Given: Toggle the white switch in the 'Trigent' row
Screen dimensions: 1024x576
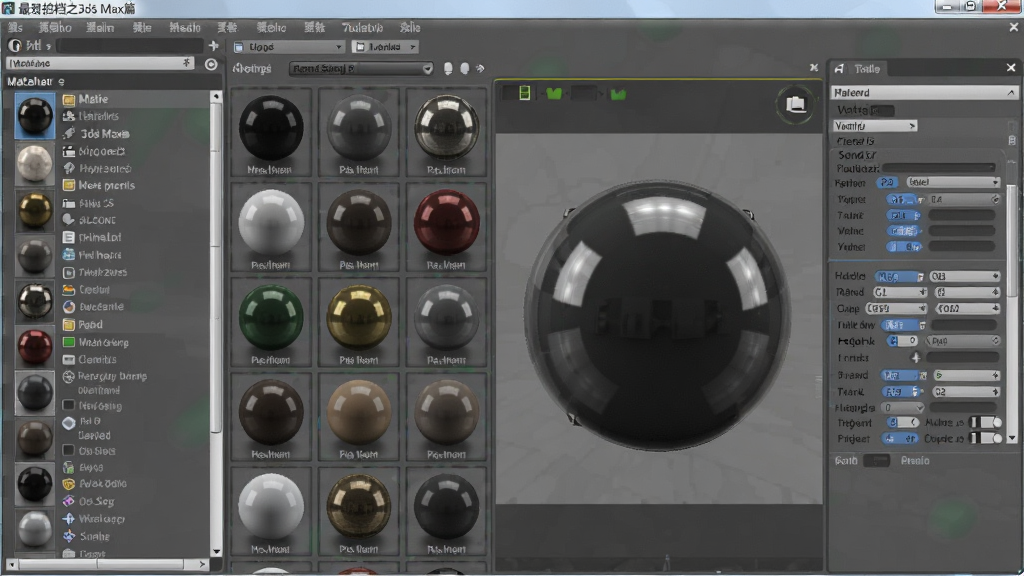Looking at the screenshot, I should [x=985, y=423].
